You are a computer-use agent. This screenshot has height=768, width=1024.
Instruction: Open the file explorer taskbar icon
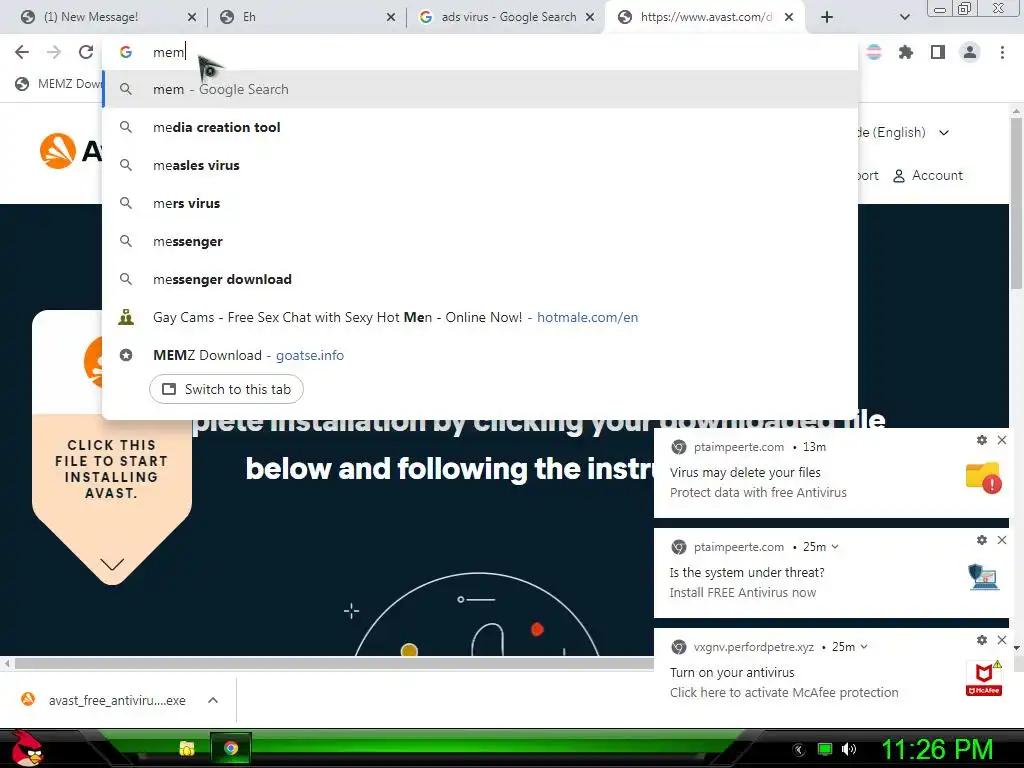click(x=187, y=748)
